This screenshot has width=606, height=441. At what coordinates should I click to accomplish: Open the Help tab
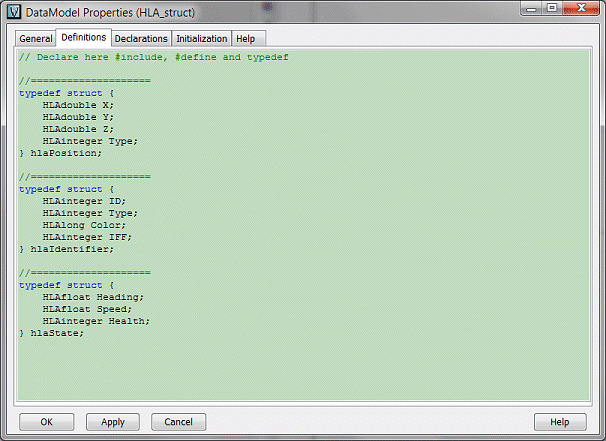click(245, 39)
